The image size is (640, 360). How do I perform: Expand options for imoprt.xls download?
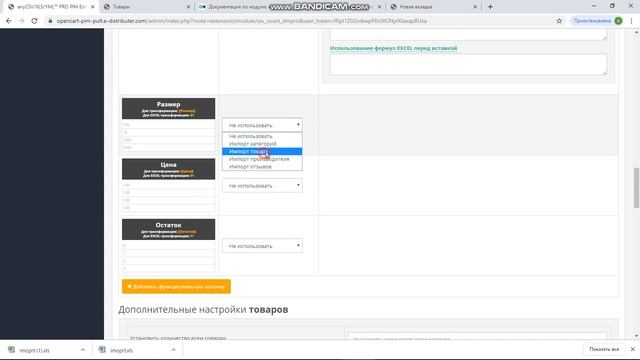point(173,350)
